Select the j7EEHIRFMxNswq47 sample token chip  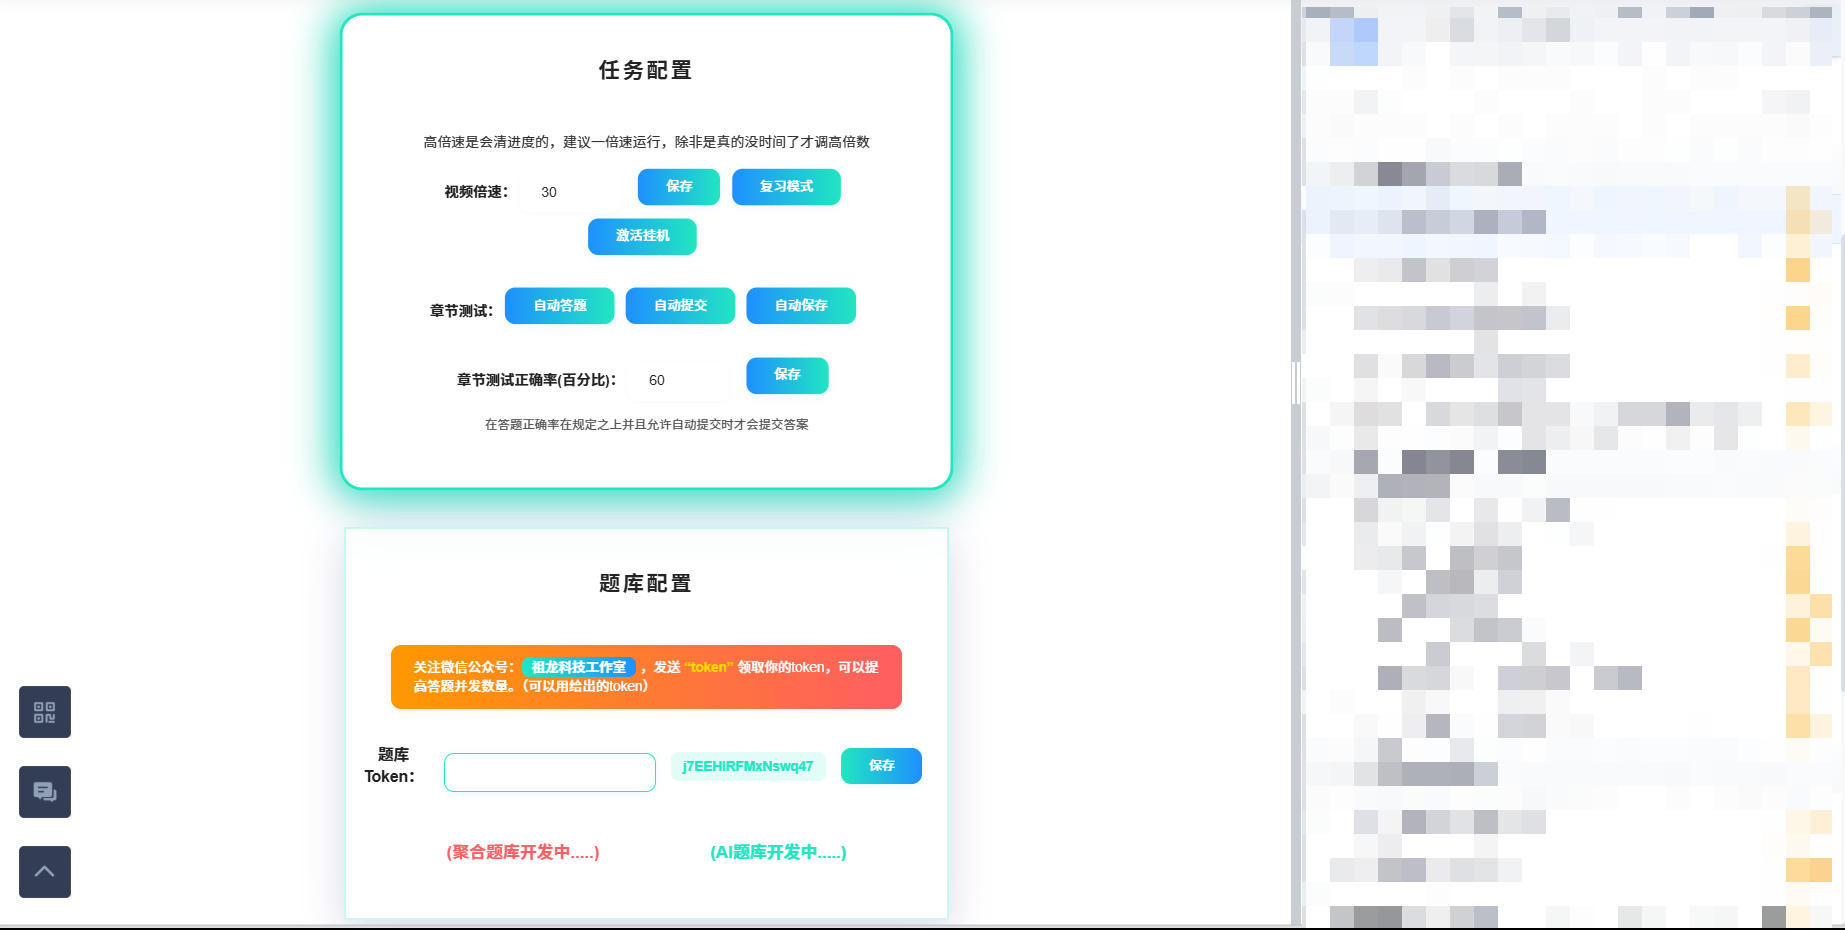tap(748, 767)
